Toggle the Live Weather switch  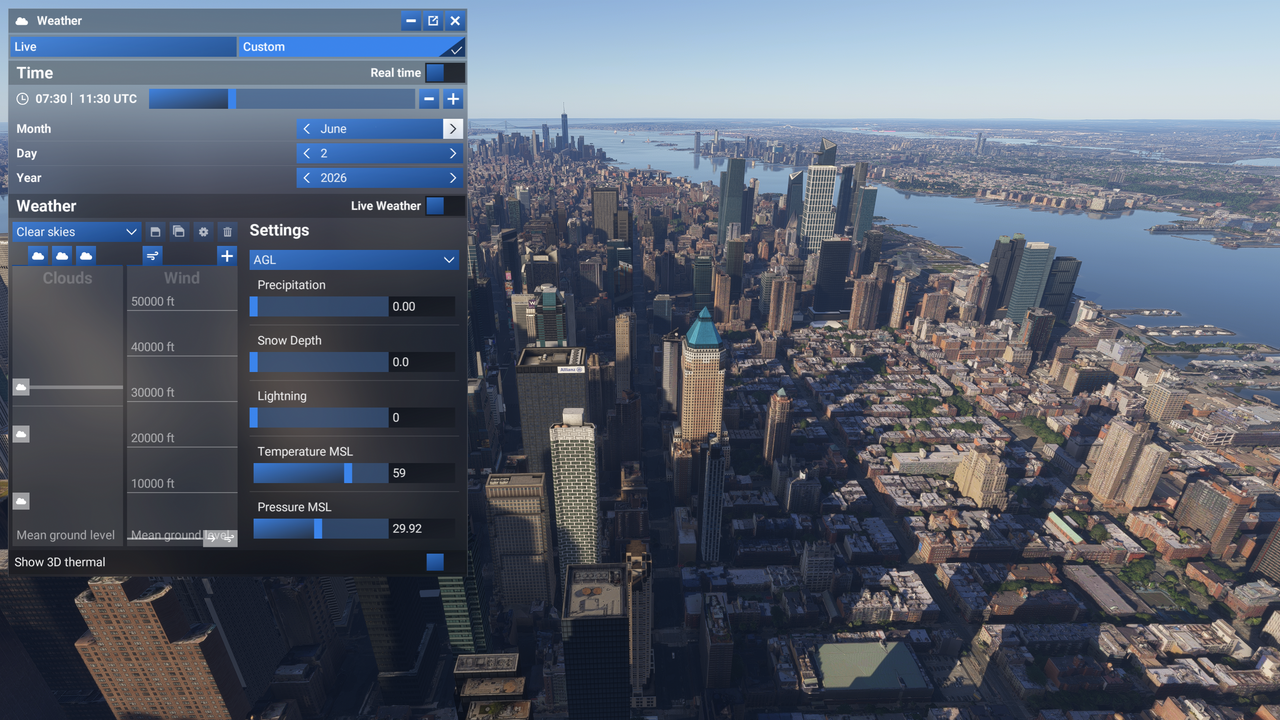444,206
